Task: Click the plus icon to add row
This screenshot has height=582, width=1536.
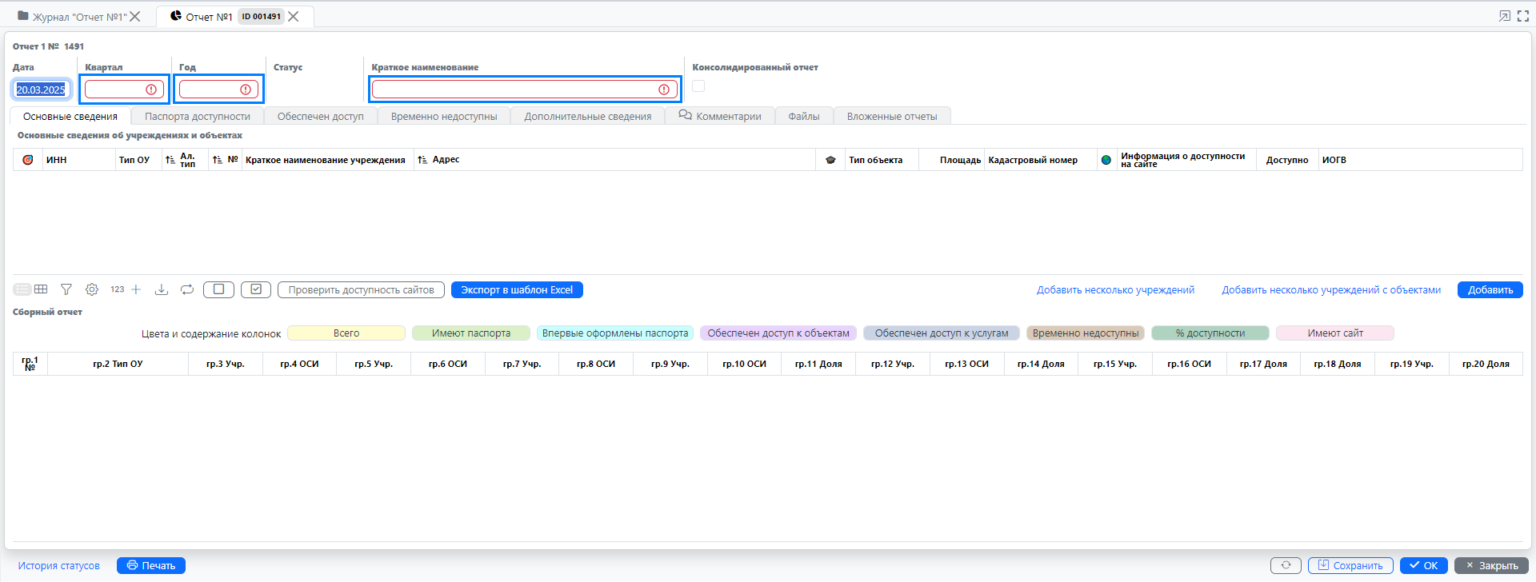Action: point(137,290)
